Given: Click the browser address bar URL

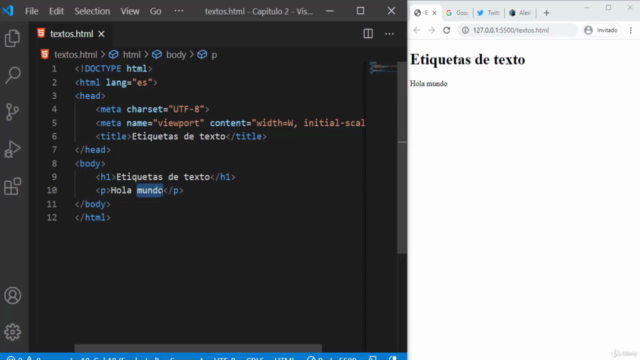Looking at the screenshot, I should [511, 30].
